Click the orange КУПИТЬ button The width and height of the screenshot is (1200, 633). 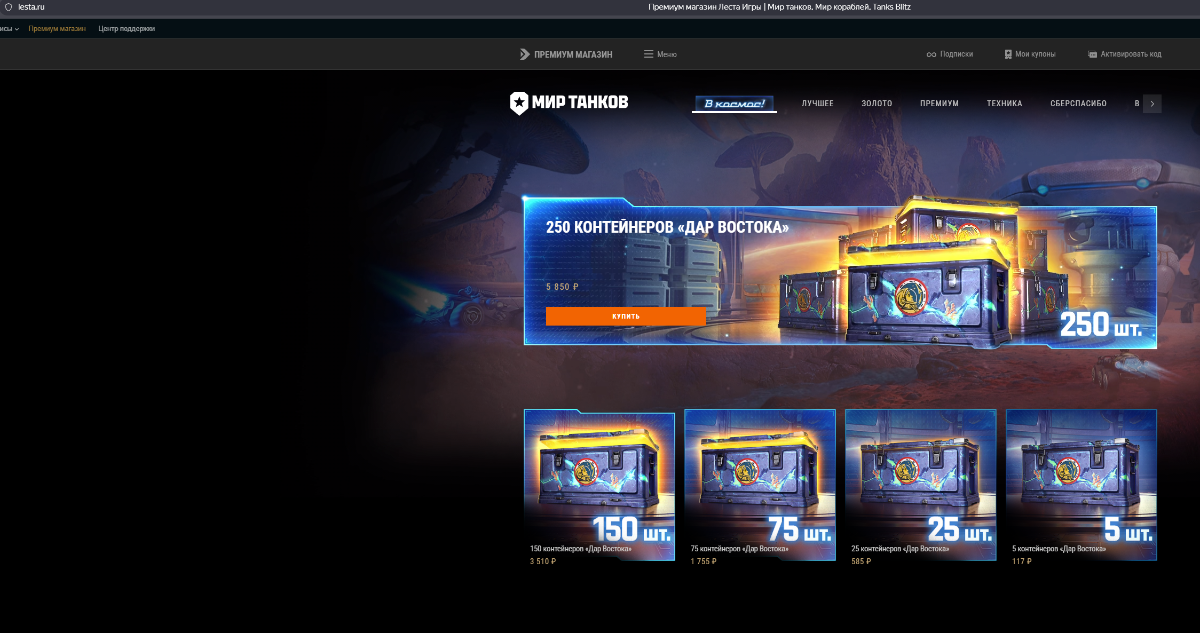coord(625,316)
